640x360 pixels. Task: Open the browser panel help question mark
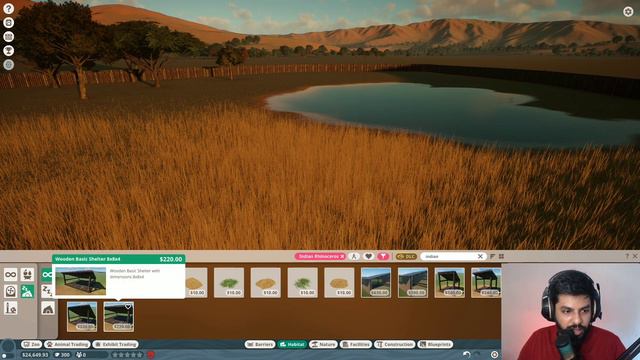[x=627, y=256]
